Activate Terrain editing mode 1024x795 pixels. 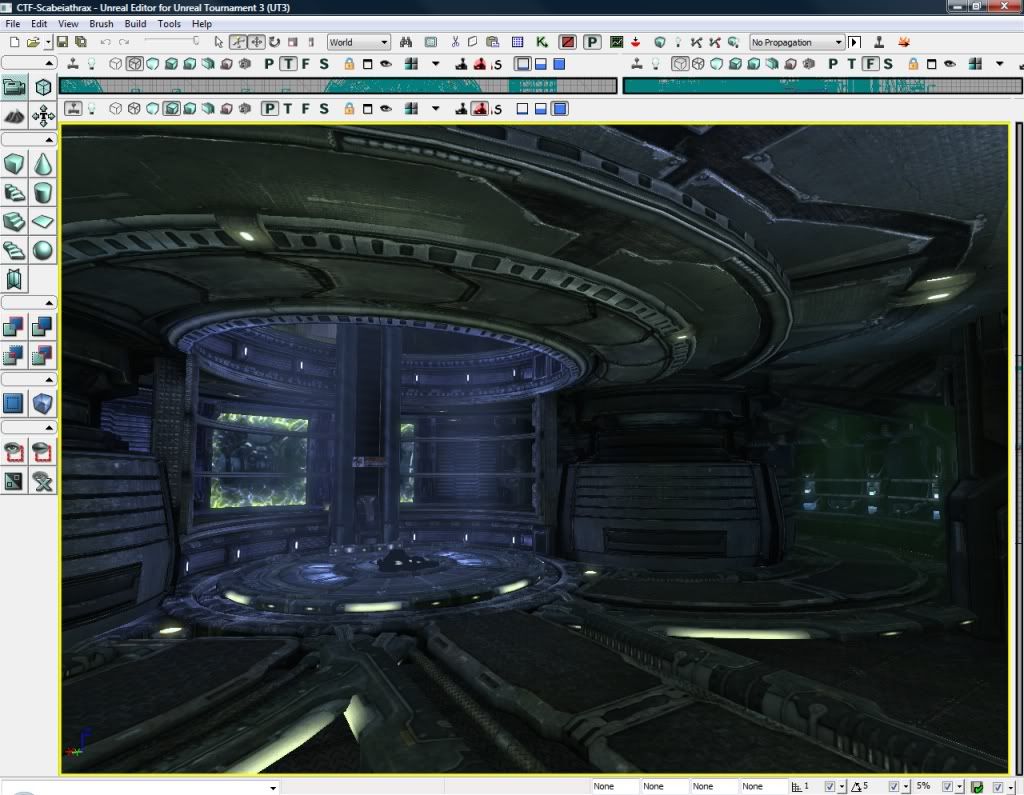14,116
